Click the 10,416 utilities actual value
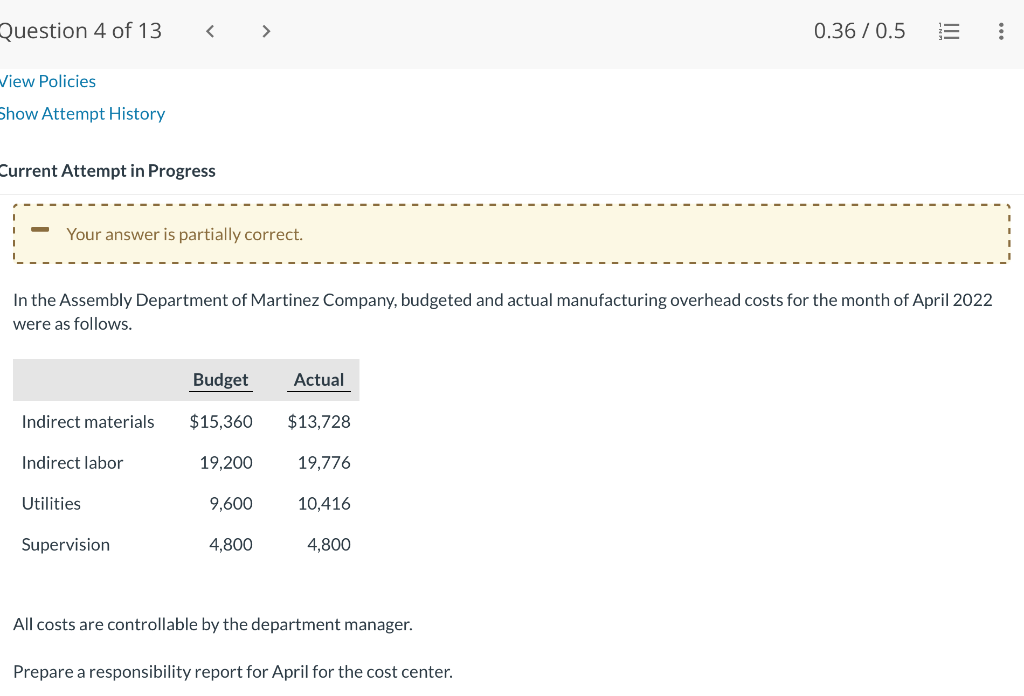This screenshot has height=696, width=1024. [324, 504]
